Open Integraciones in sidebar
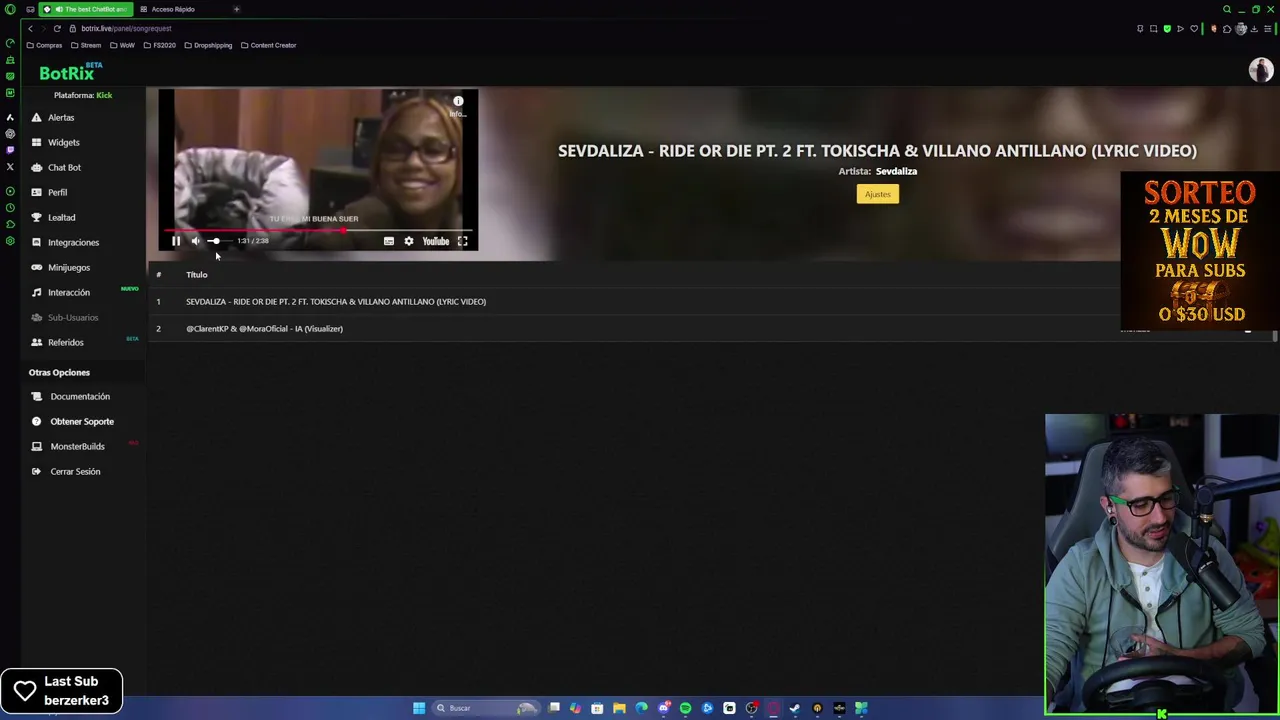The height and width of the screenshot is (720, 1280). click(x=73, y=242)
